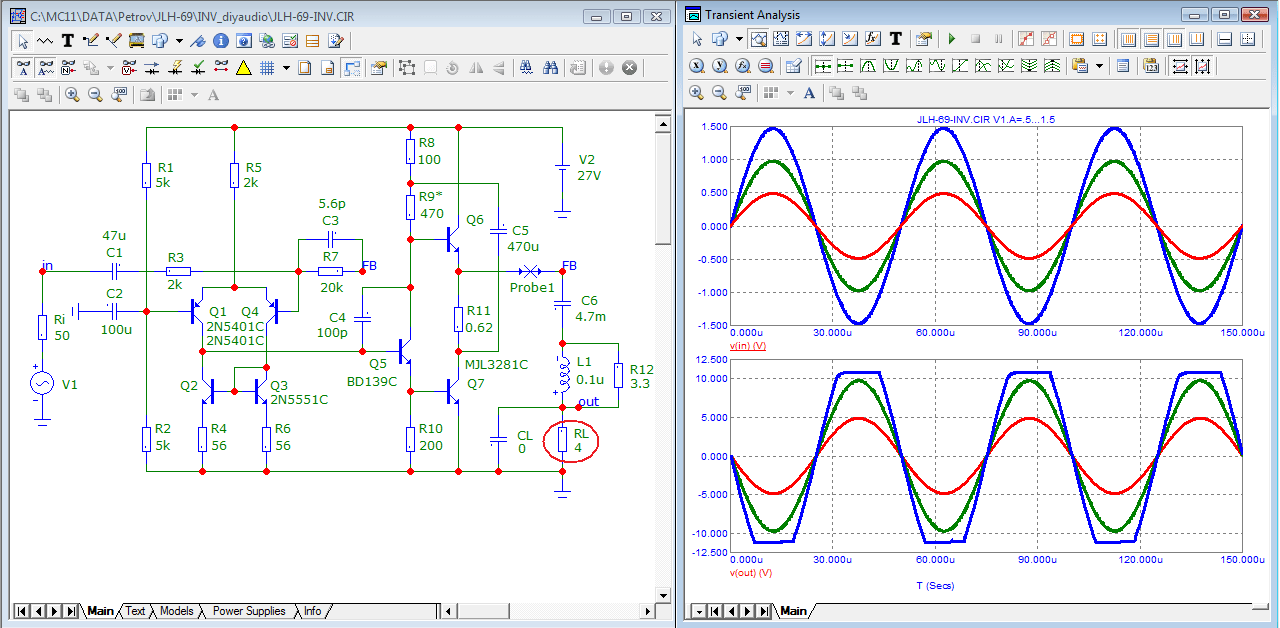
Task: Open Graphics dropdown arrow in schematic toolbar
Action: point(179,41)
